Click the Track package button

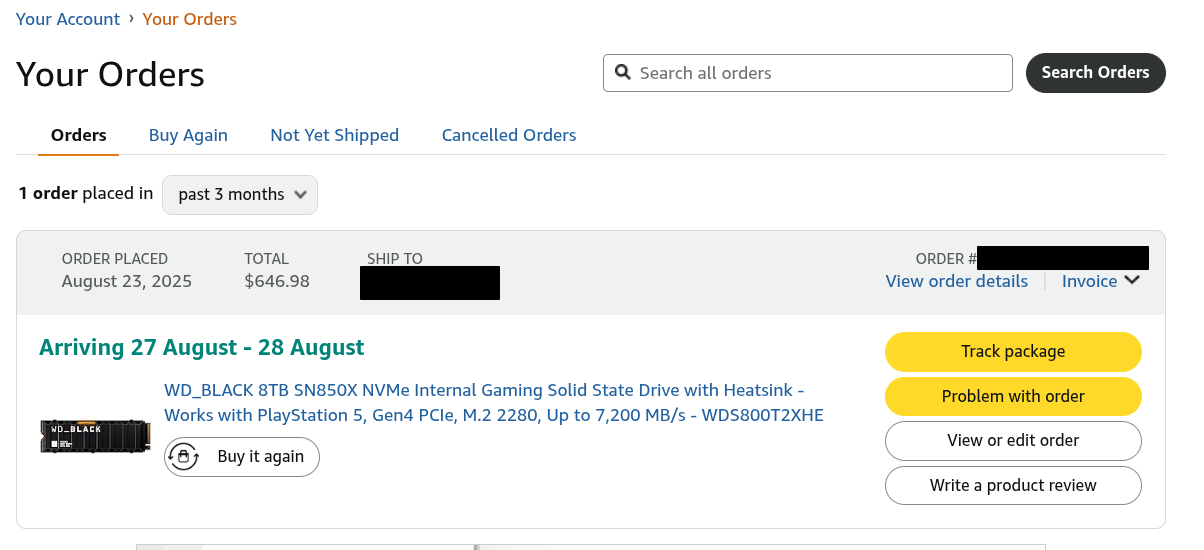(1013, 351)
